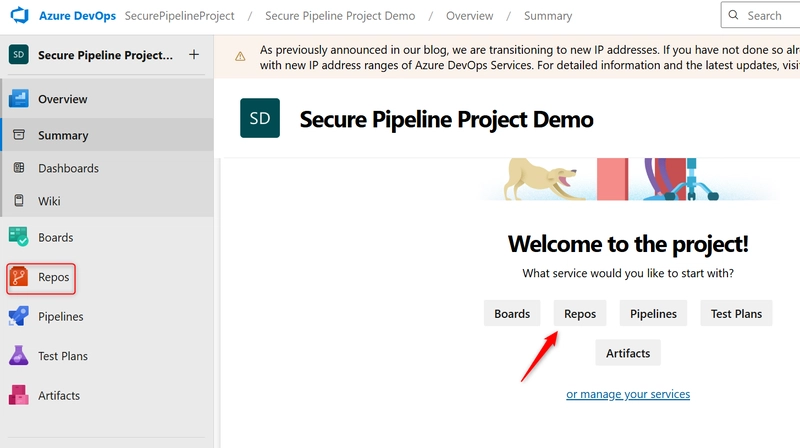Click the Boards service button
This screenshot has width=800, height=448.
click(x=512, y=313)
